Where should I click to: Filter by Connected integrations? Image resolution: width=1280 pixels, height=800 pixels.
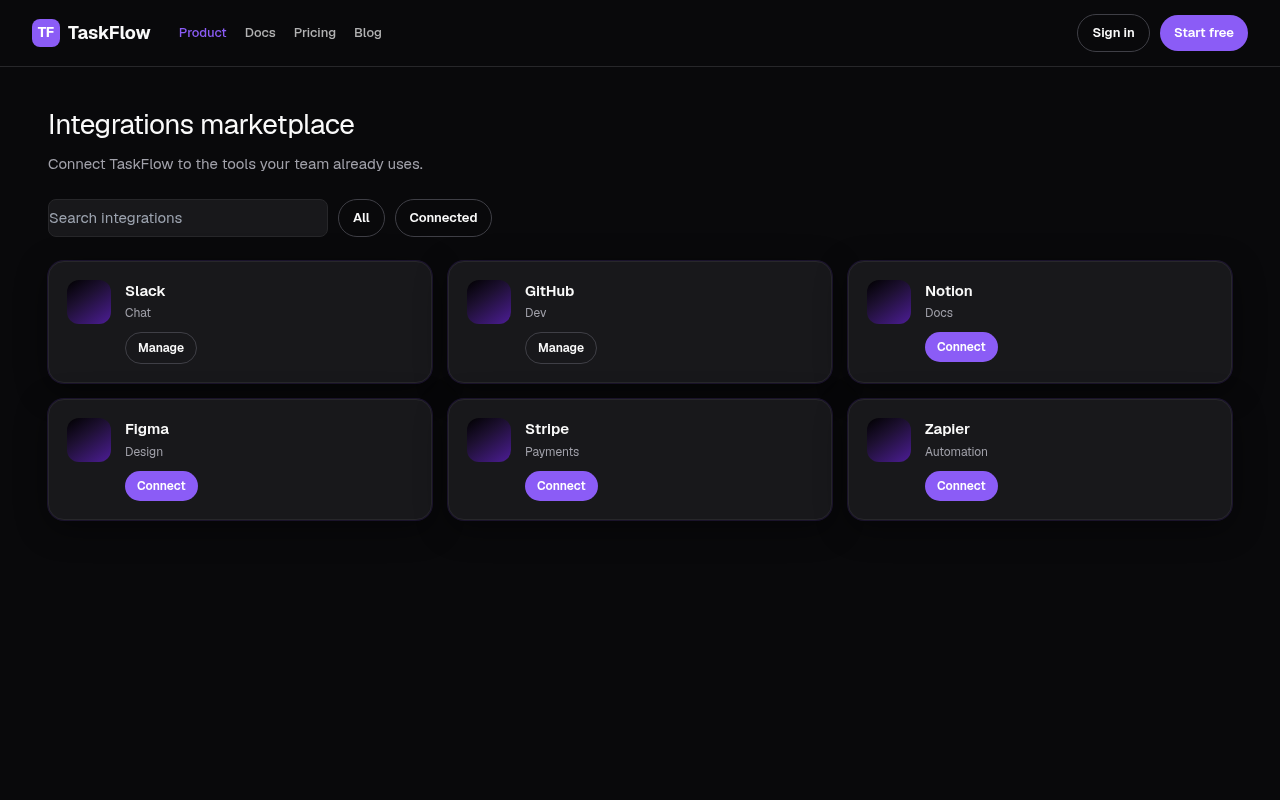[443, 218]
